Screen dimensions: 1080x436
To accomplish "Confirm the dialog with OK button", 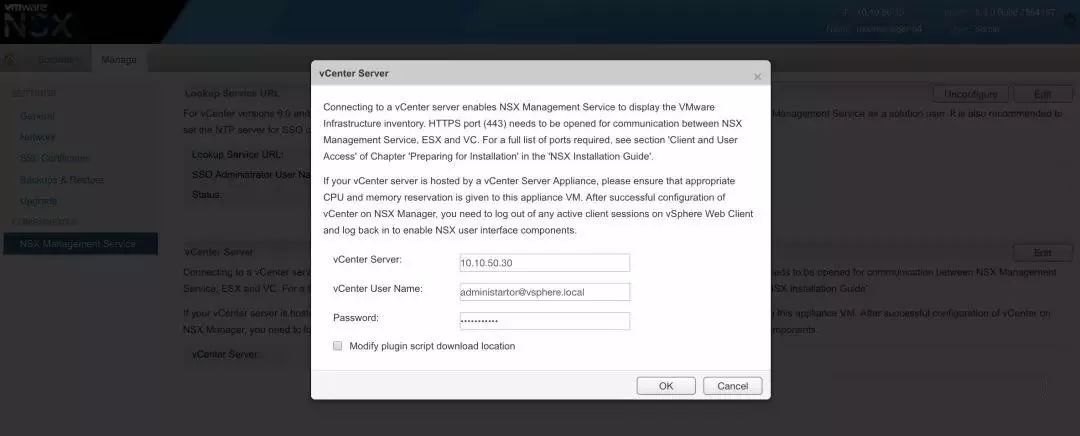I will point(666,386).
